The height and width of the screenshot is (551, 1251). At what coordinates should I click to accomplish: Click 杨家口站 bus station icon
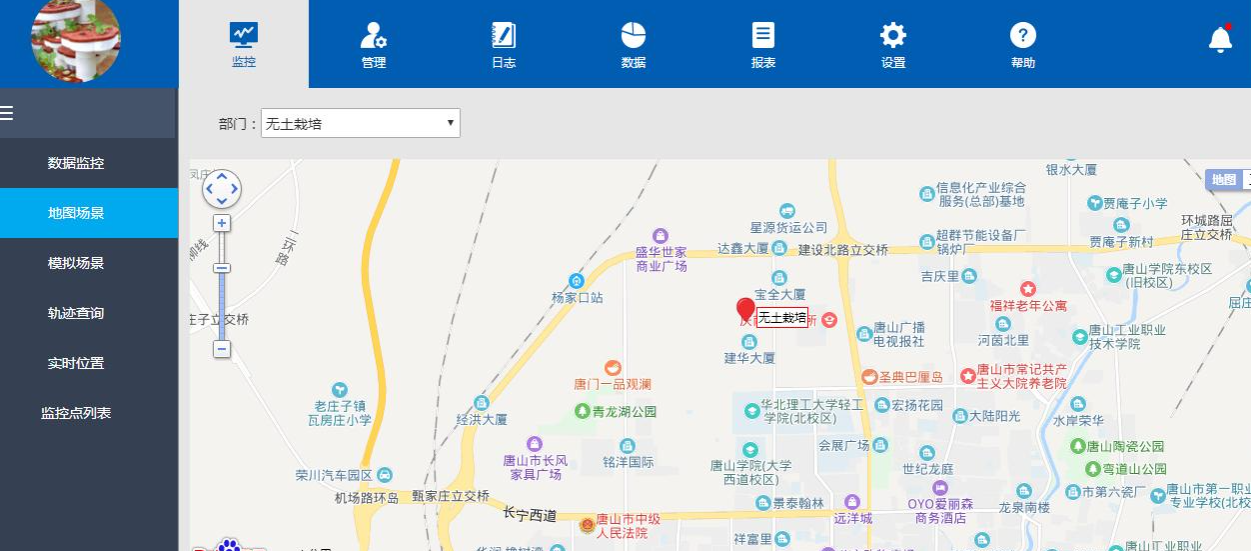(576, 281)
